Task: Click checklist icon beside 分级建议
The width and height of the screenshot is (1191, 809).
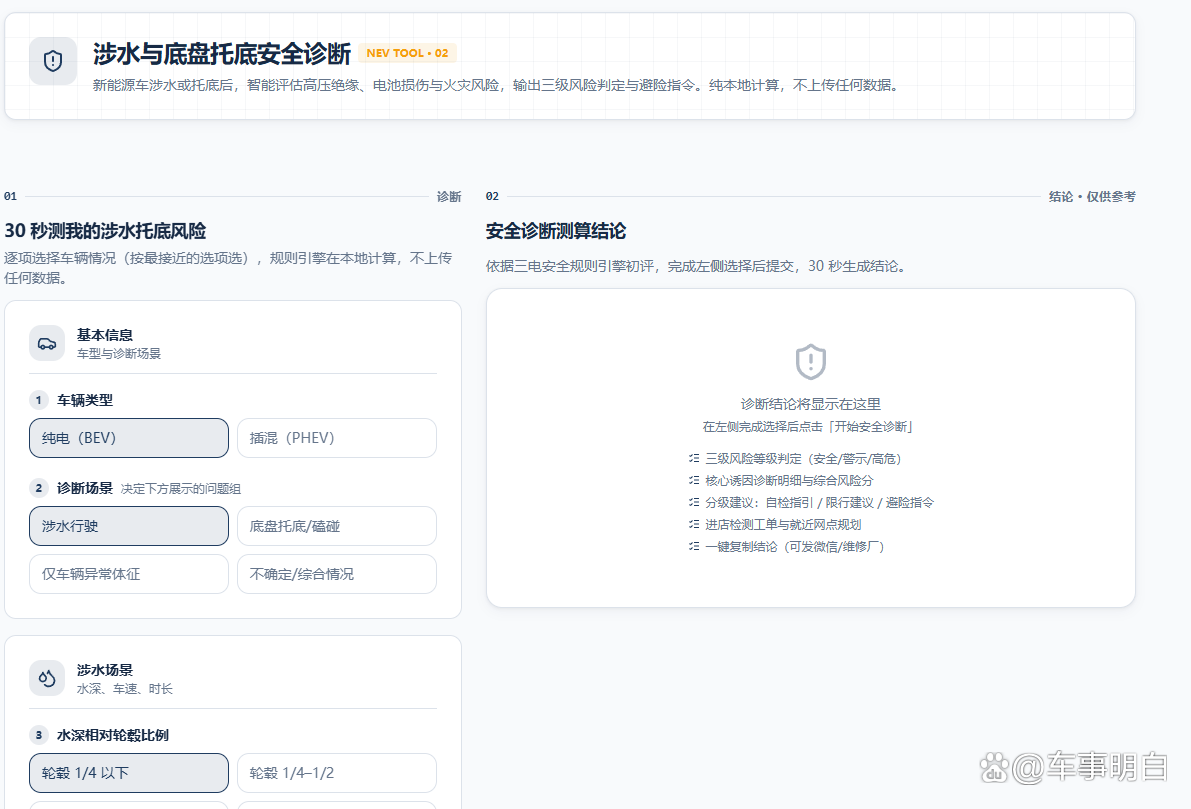Action: (x=693, y=502)
